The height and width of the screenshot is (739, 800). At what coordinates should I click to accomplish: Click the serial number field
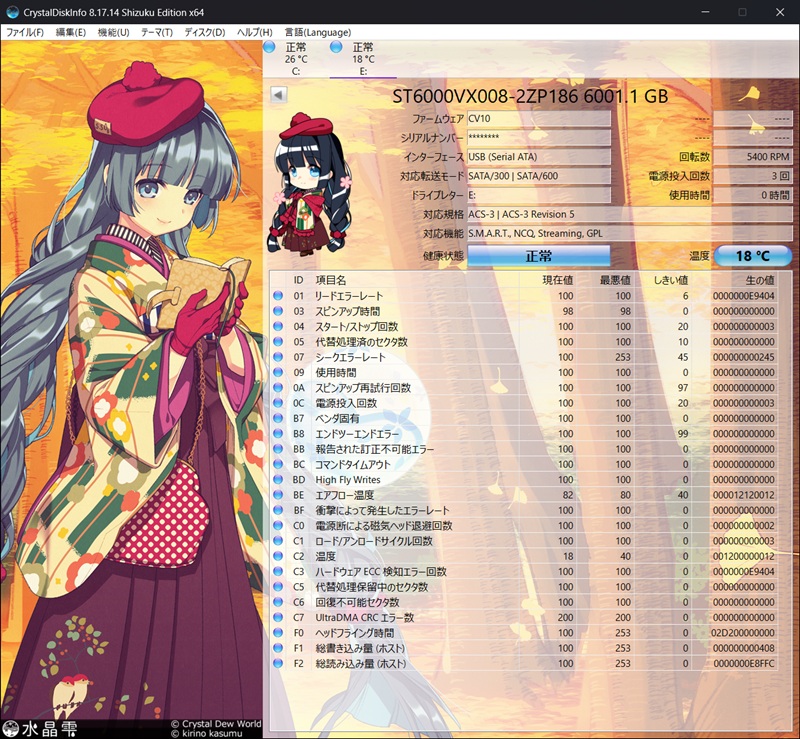(x=539, y=137)
